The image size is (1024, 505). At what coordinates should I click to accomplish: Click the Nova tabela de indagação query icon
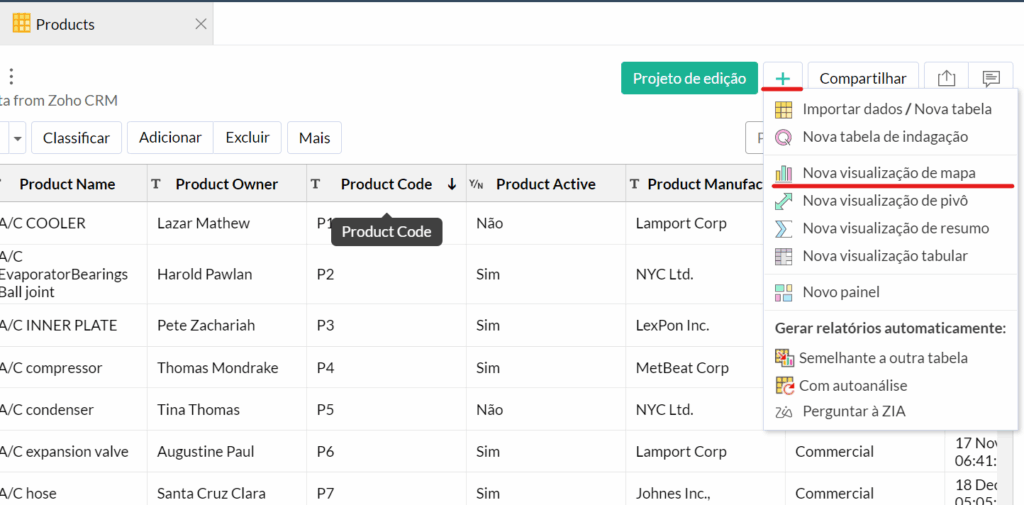point(783,137)
